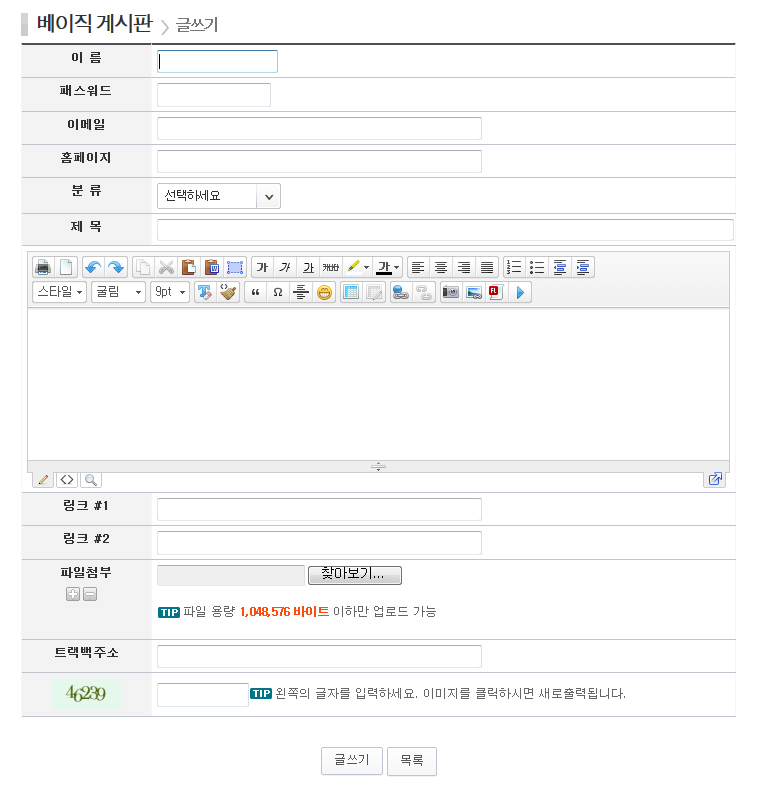
Task: Click the blockquote quotation icon
Action: [255, 292]
